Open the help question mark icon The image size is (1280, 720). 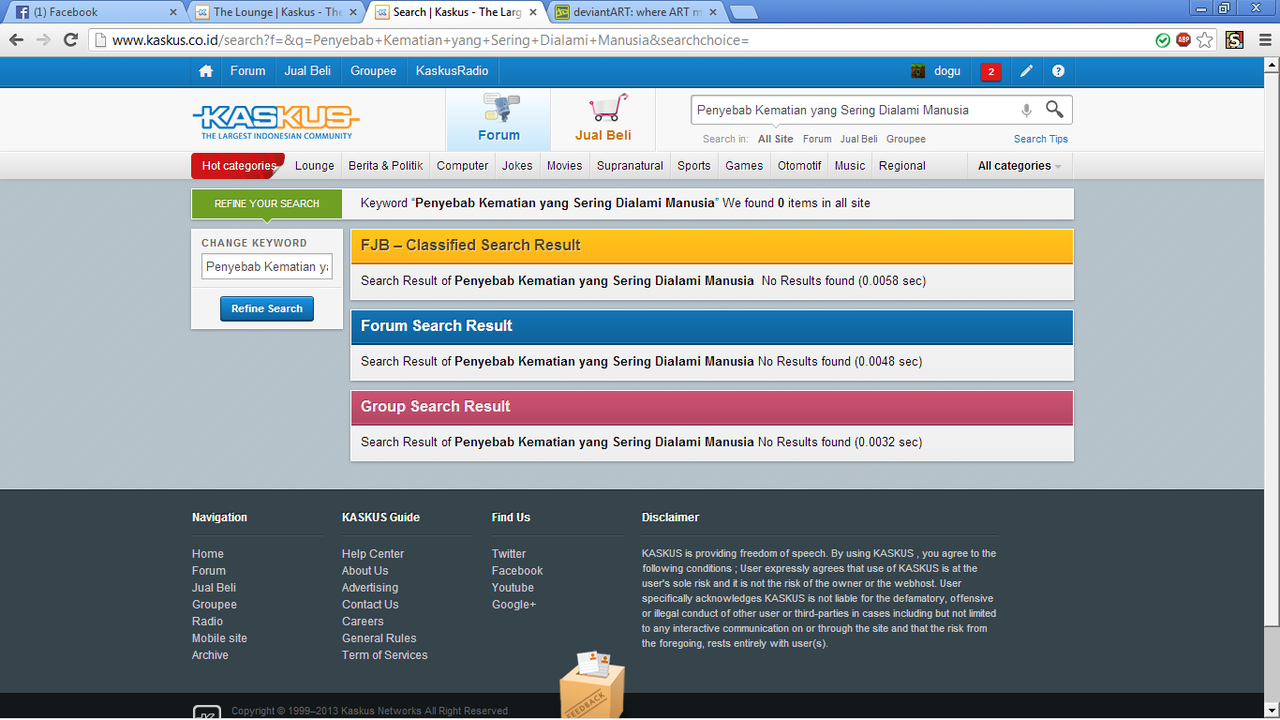click(1058, 71)
